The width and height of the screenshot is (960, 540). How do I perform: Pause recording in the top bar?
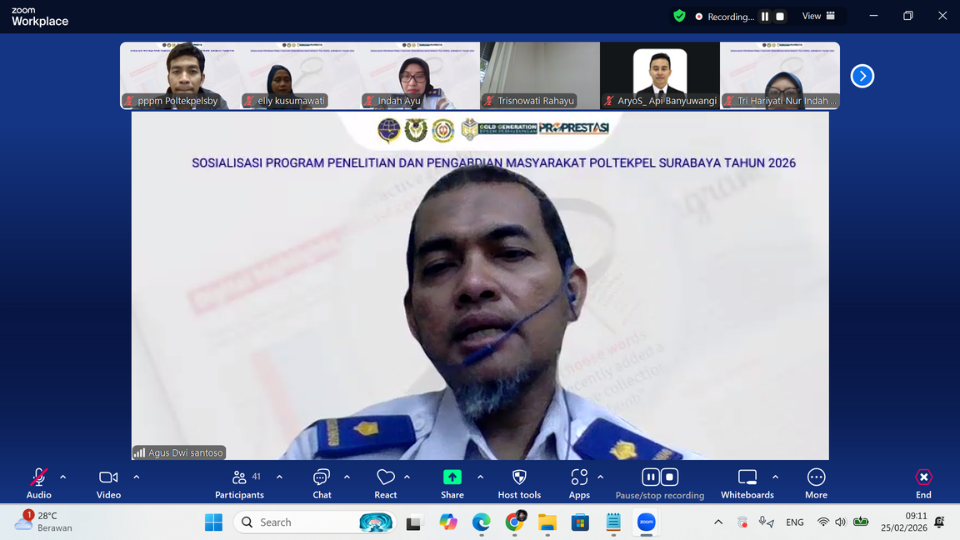[x=765, y=16]
